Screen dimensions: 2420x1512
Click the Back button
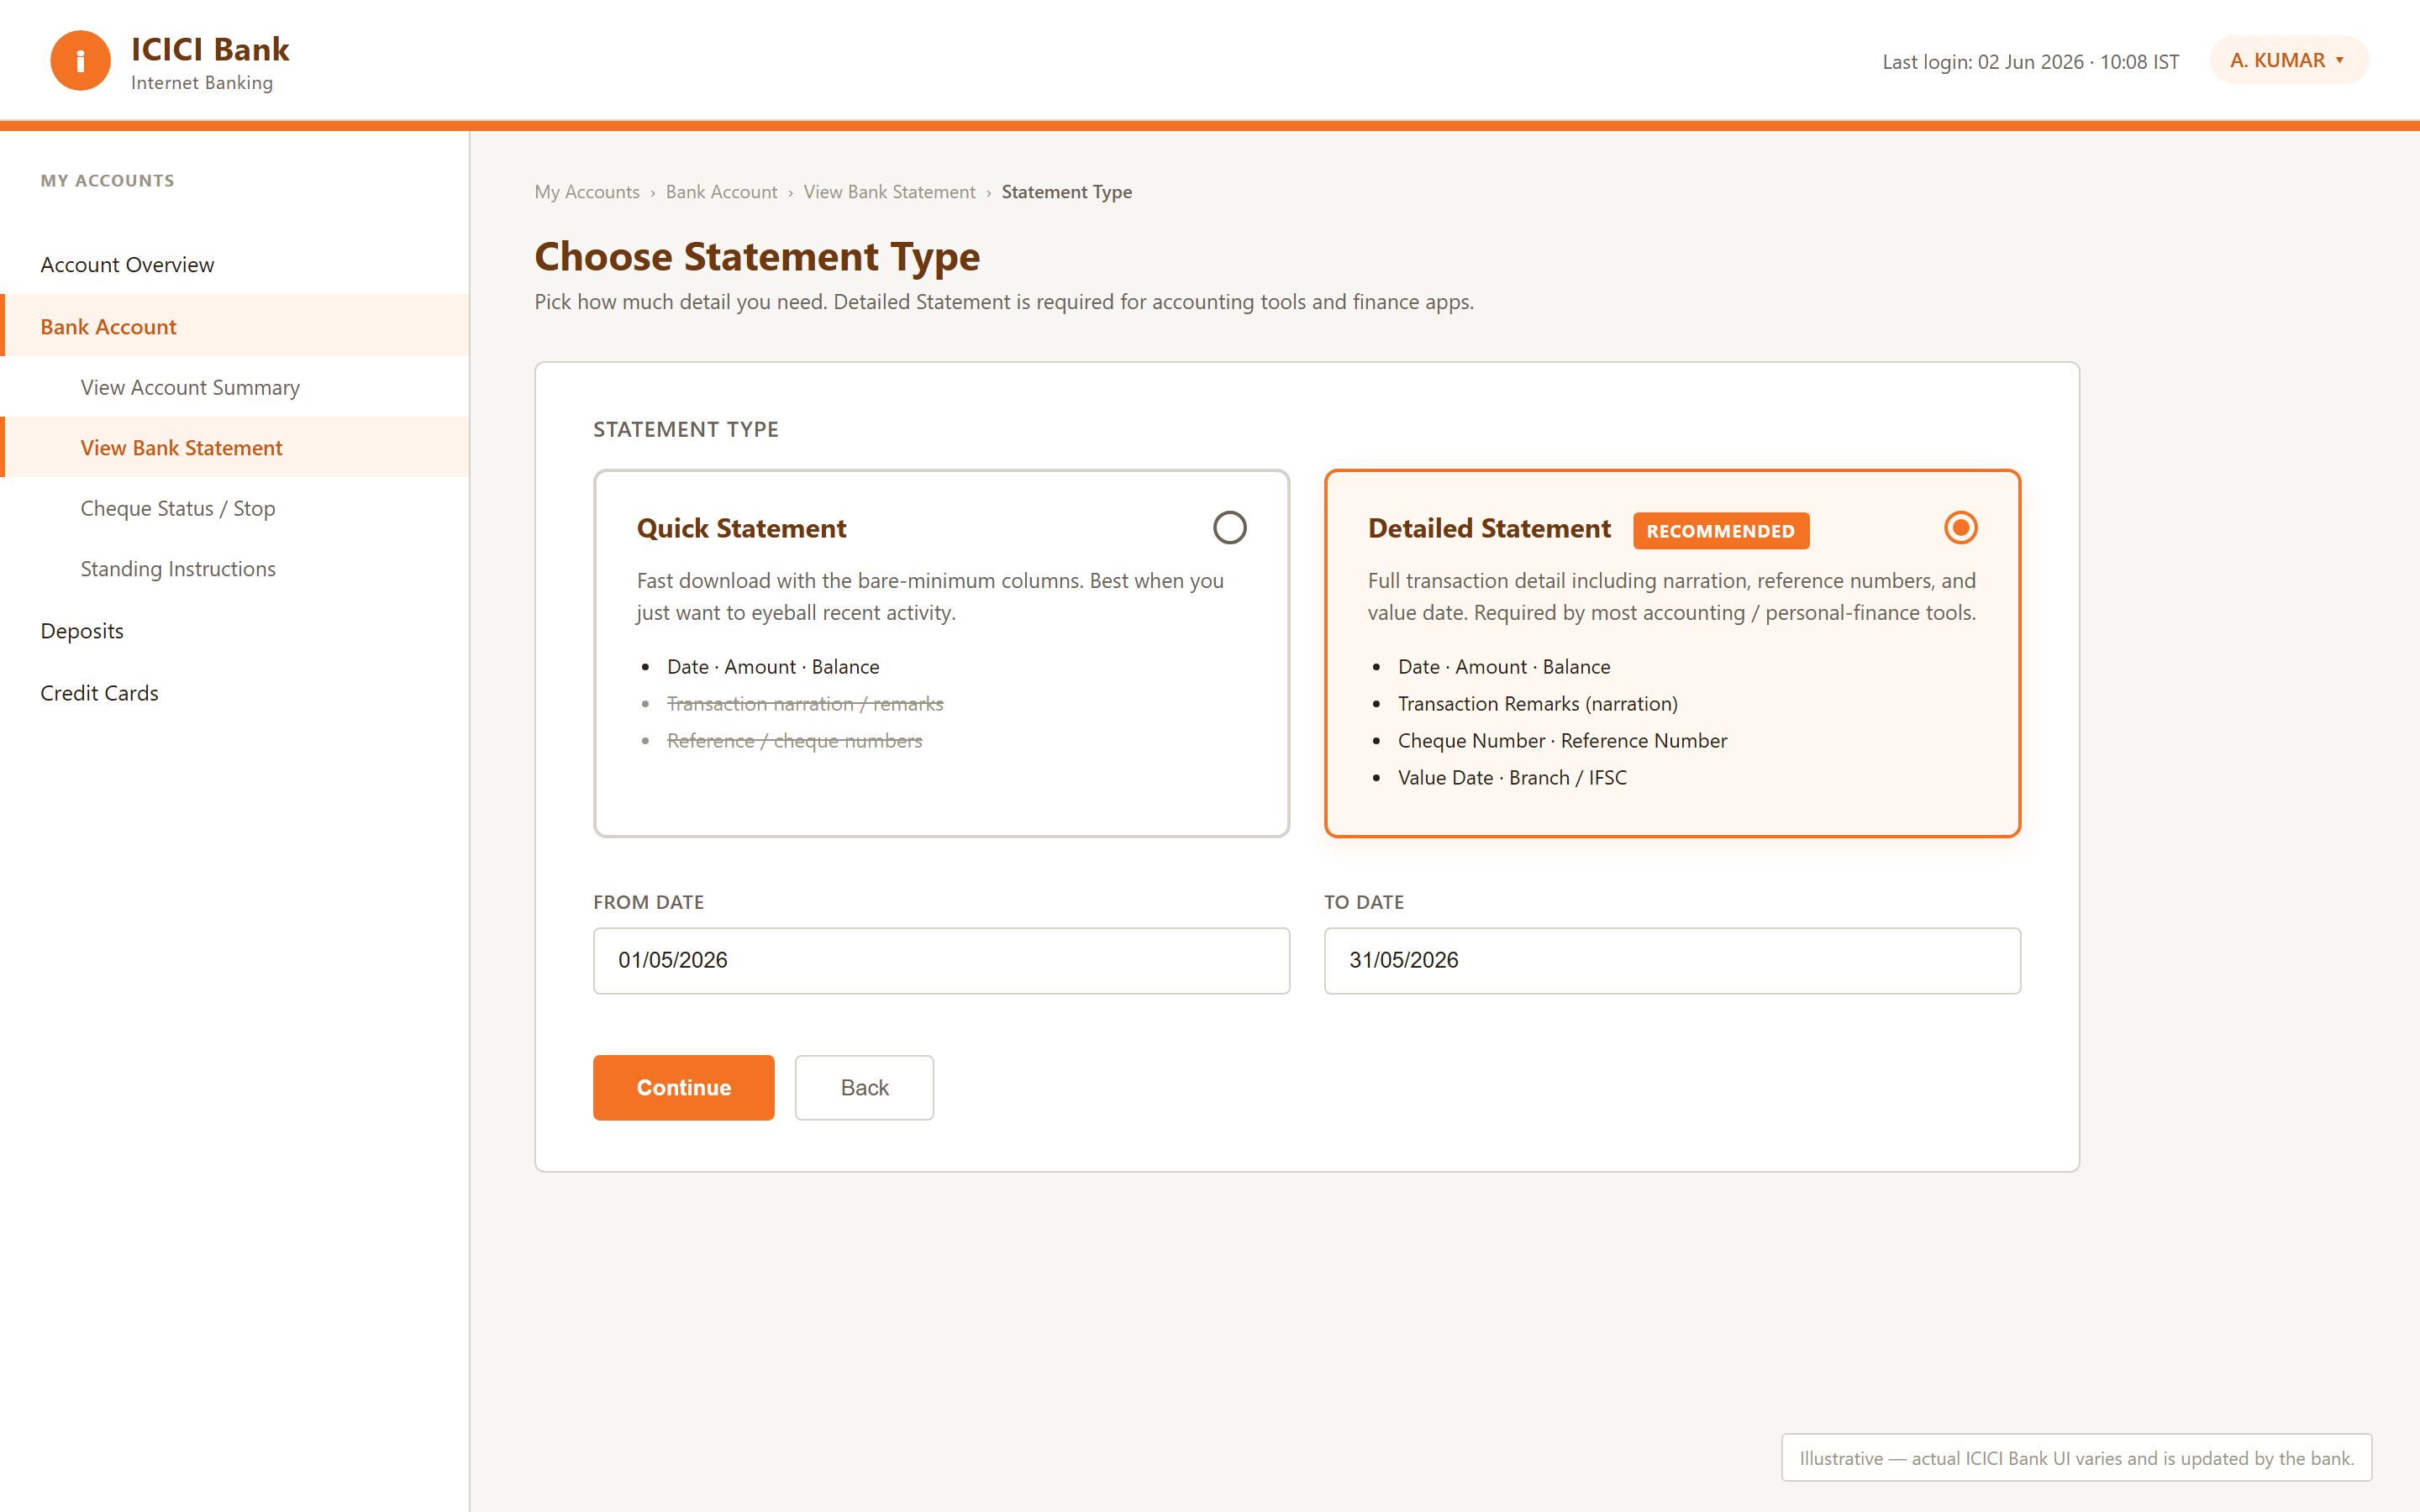pyautogui.click(x=864, y=1087)
